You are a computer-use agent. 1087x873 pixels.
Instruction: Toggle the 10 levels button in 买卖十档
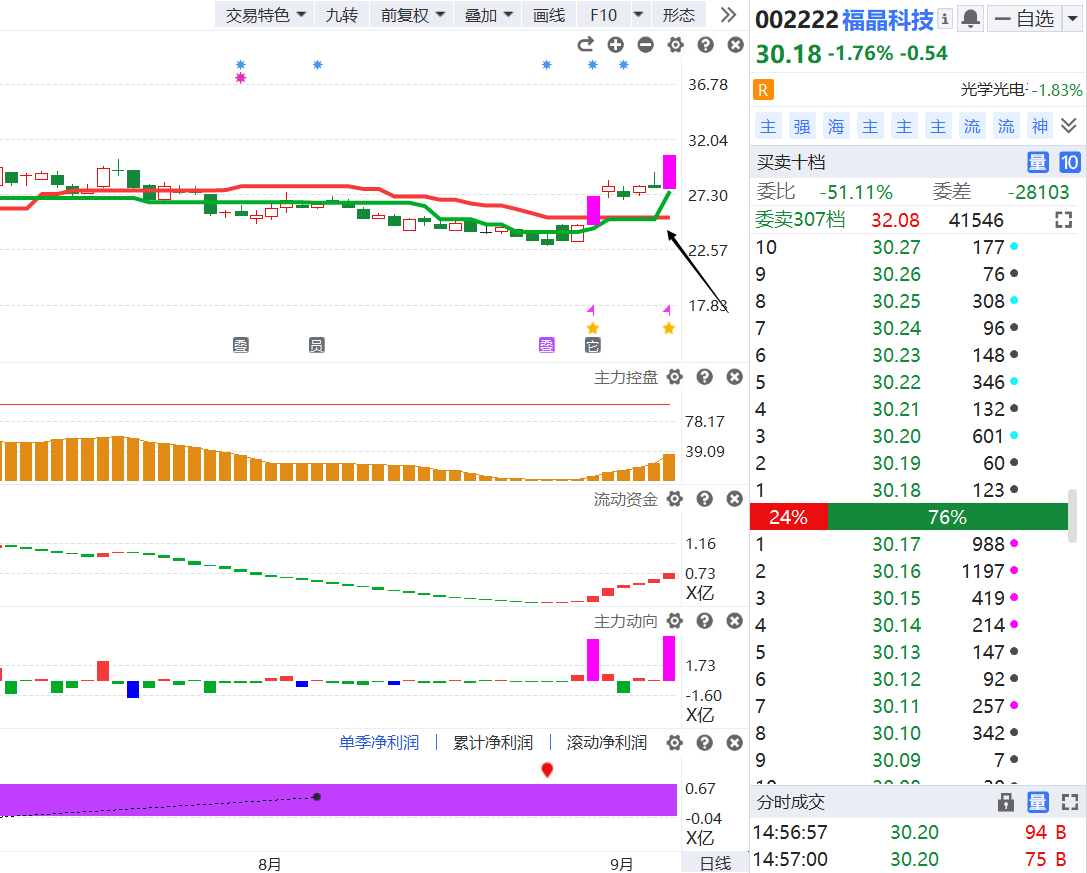1070,162
